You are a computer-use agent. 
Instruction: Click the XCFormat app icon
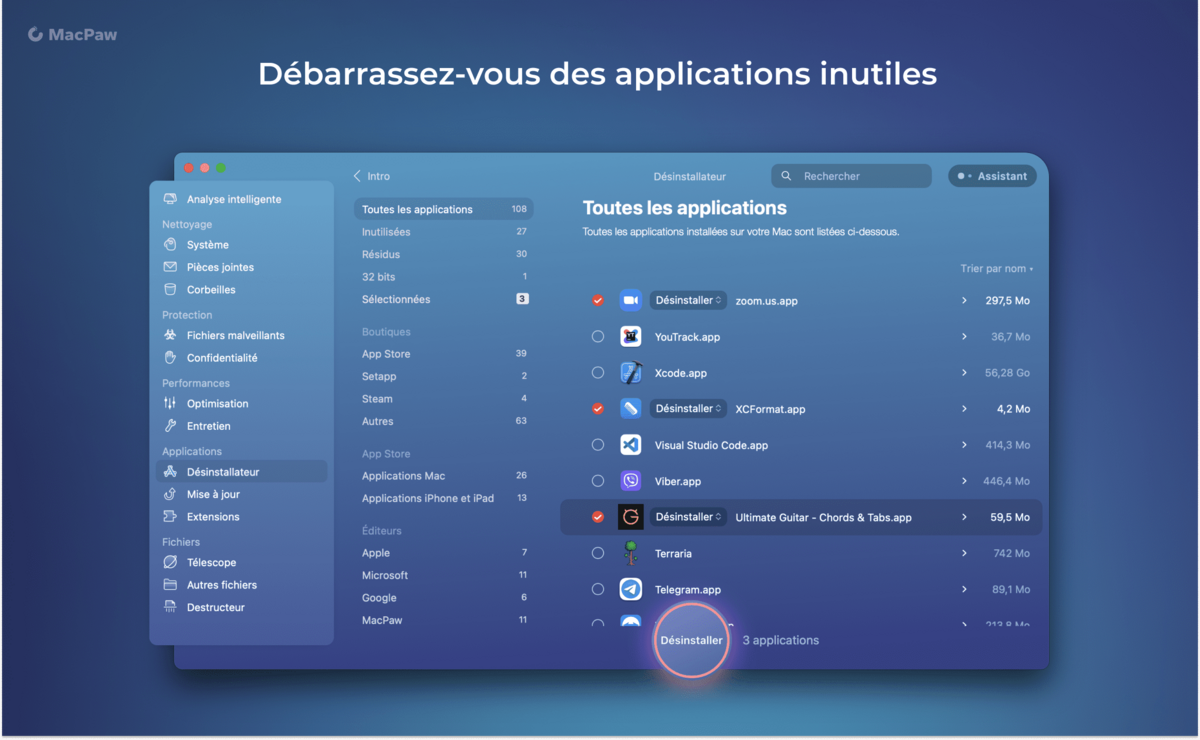click(630, 409)
